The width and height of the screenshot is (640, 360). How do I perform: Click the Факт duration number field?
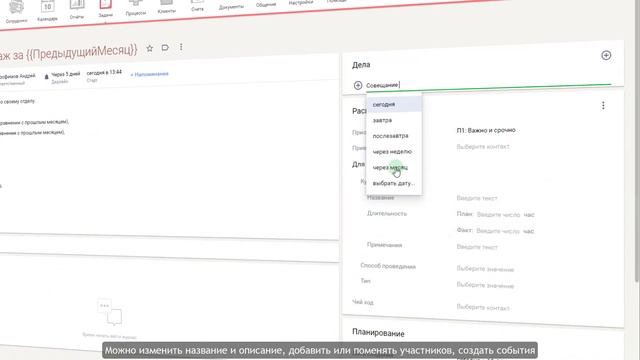pyautogui.click(x=498, y=231)
